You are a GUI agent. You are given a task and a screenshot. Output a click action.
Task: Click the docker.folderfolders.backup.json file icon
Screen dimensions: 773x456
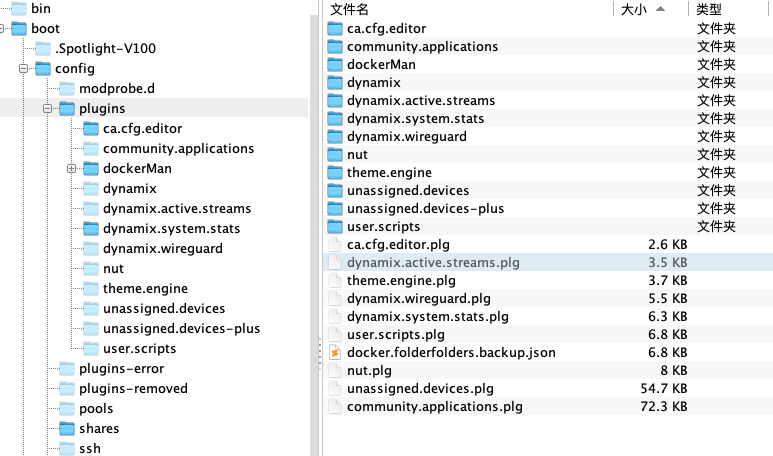(x=335, y=352)
